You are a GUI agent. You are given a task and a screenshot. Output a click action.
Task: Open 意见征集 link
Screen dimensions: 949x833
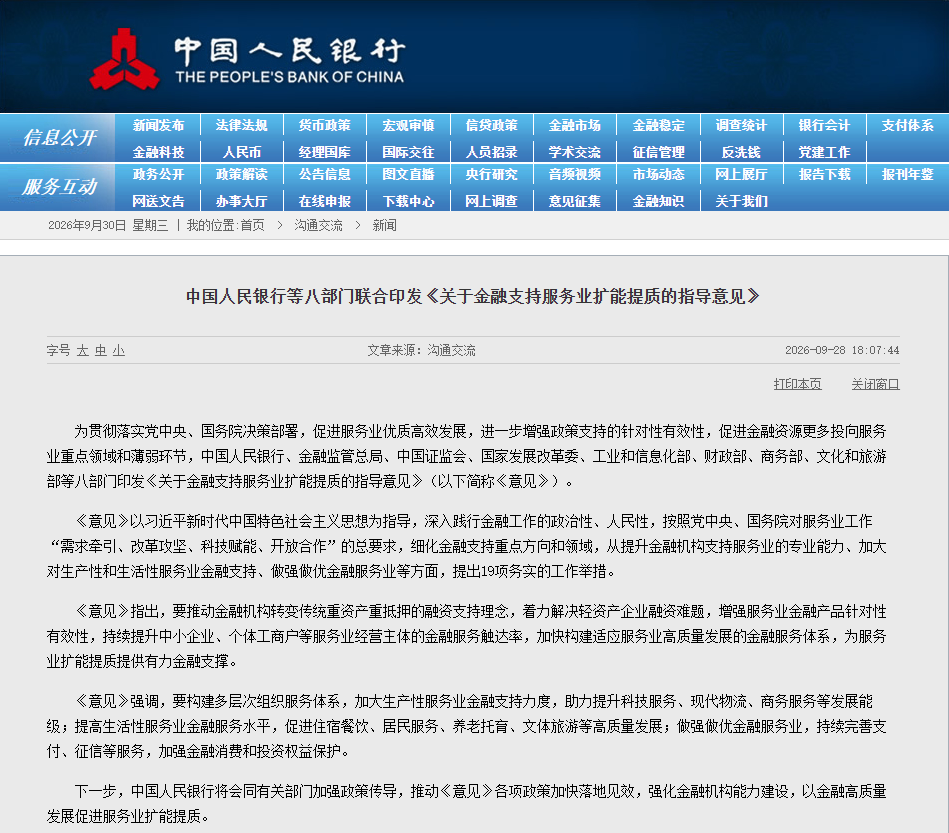[x=574, y=201]
